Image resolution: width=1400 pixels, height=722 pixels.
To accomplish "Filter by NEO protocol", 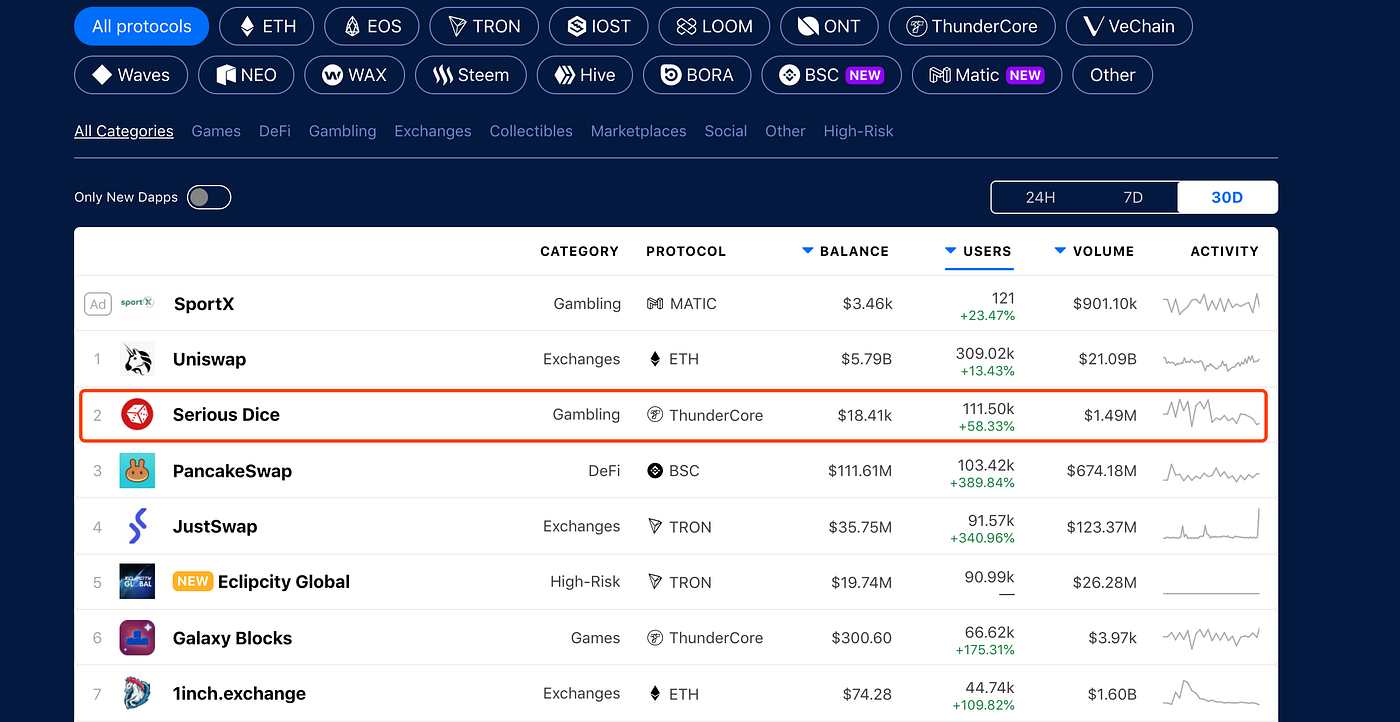I will point(246,75).
